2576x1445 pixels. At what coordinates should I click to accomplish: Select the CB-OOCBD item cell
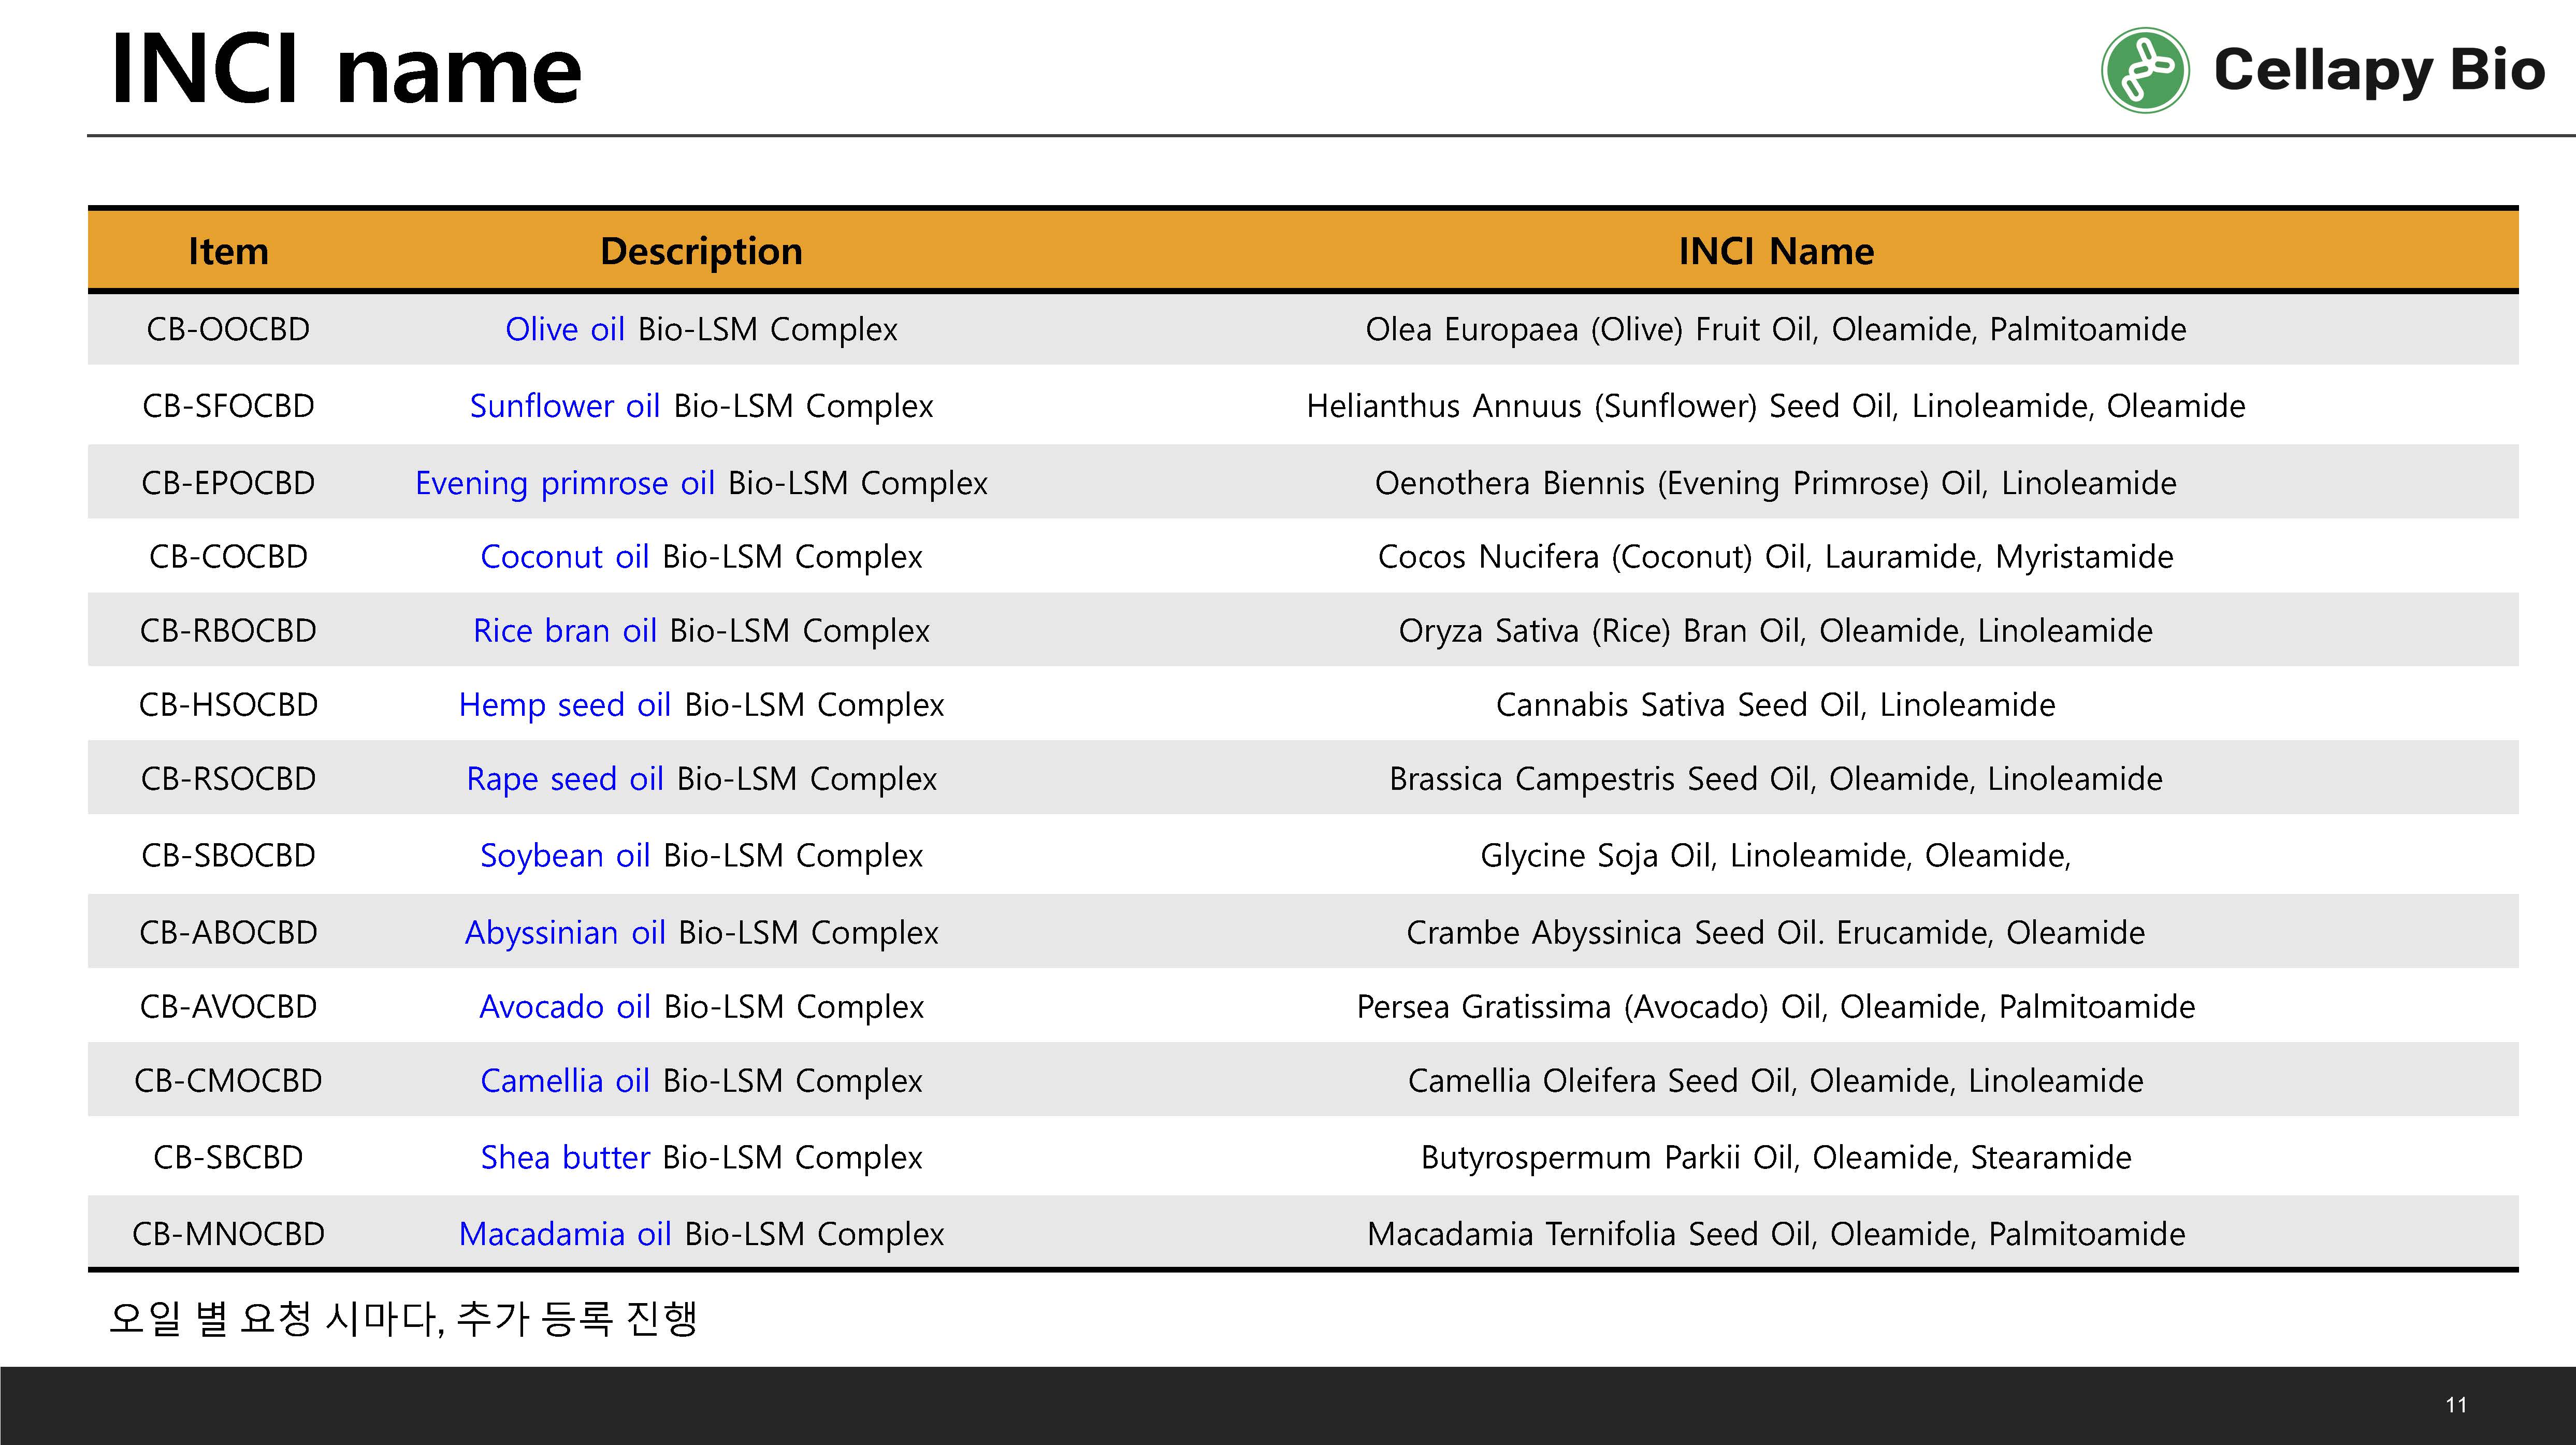click(229, 329)
